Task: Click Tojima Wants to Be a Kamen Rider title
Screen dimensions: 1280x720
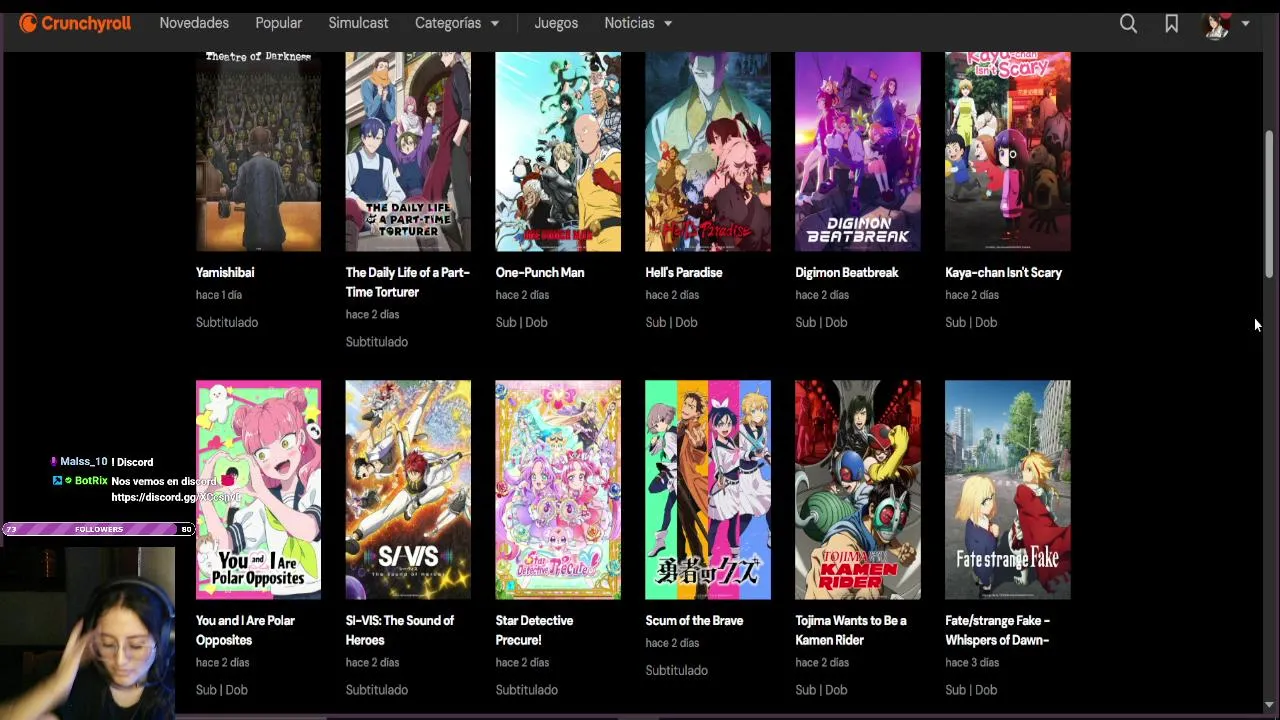Action: pos(851,630)
